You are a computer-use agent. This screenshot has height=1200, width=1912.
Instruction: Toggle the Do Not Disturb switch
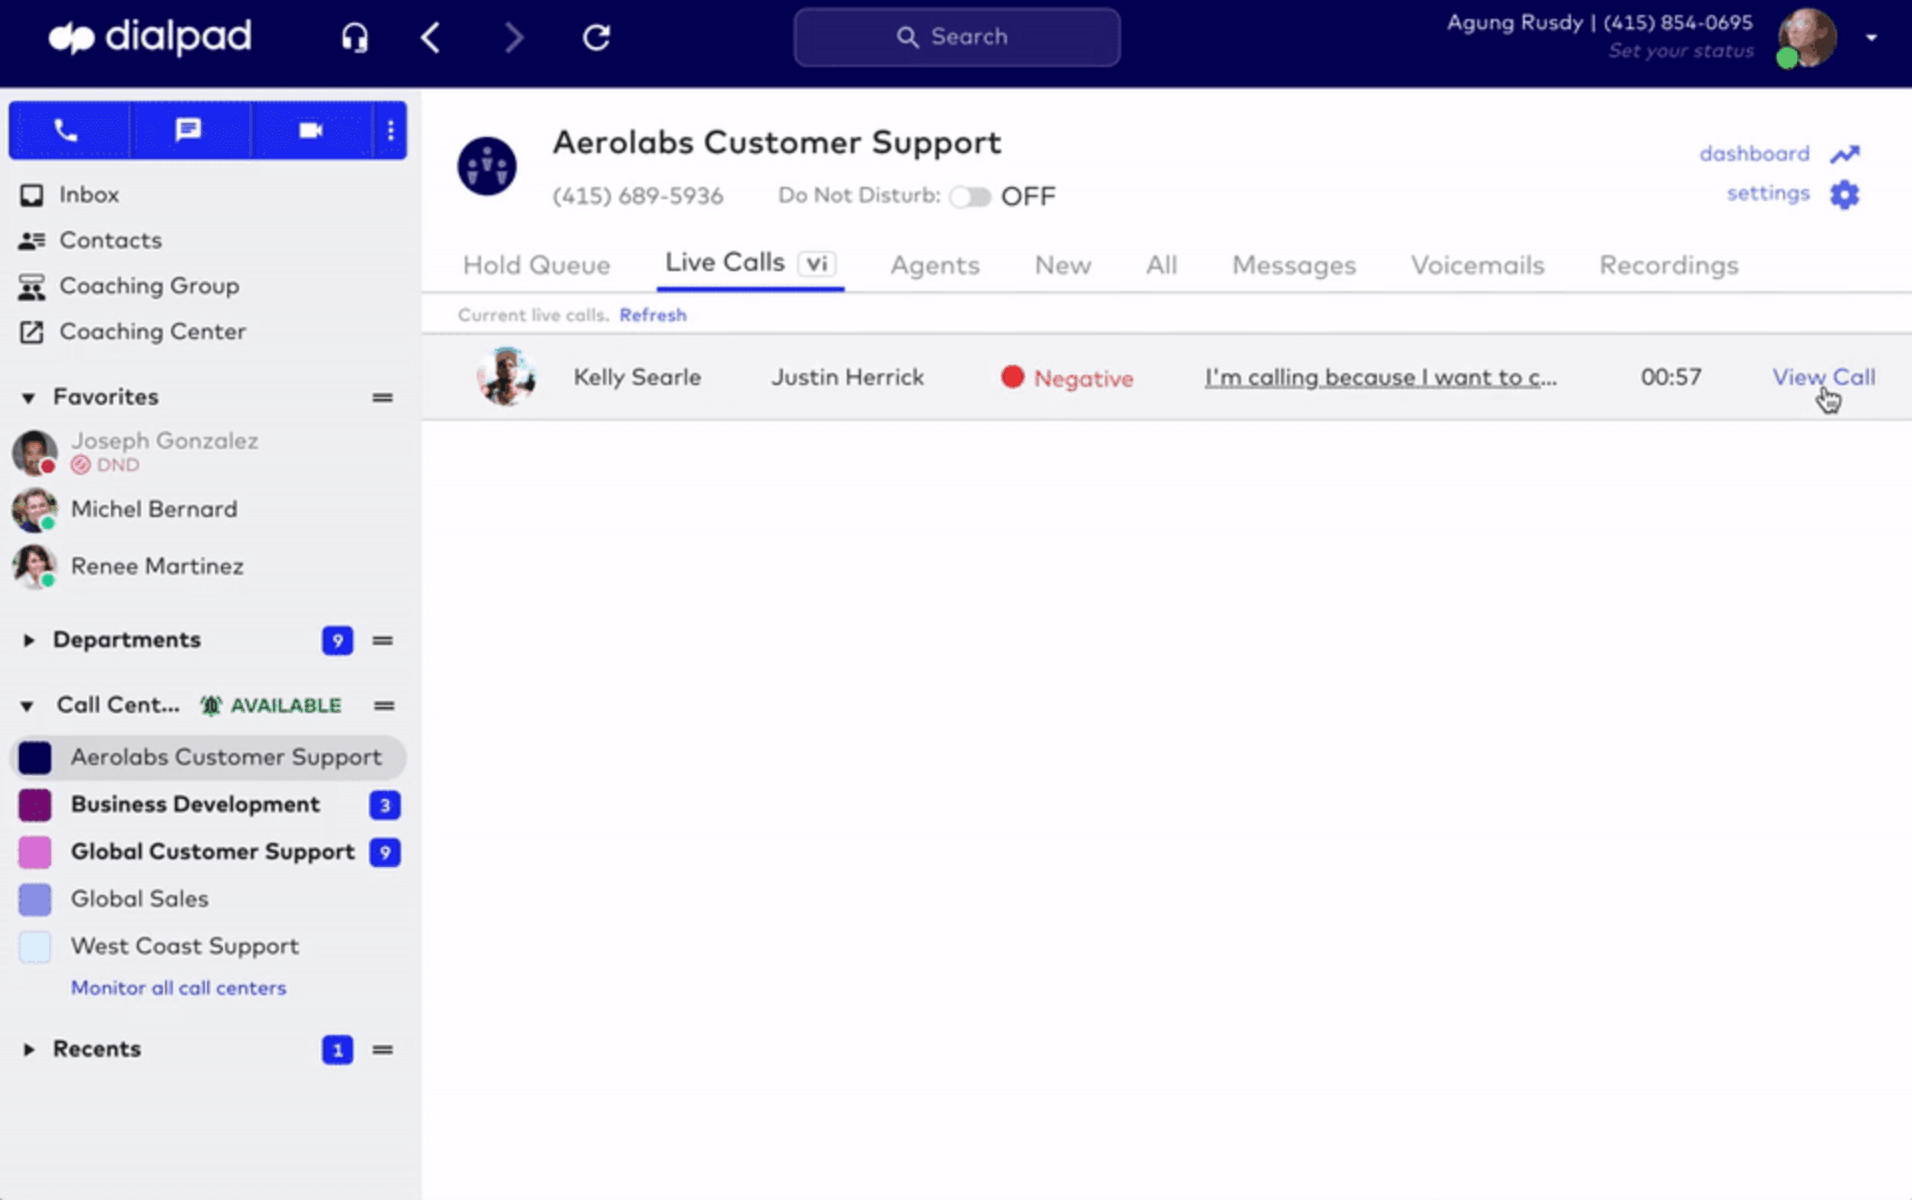(x=969, y=196)
